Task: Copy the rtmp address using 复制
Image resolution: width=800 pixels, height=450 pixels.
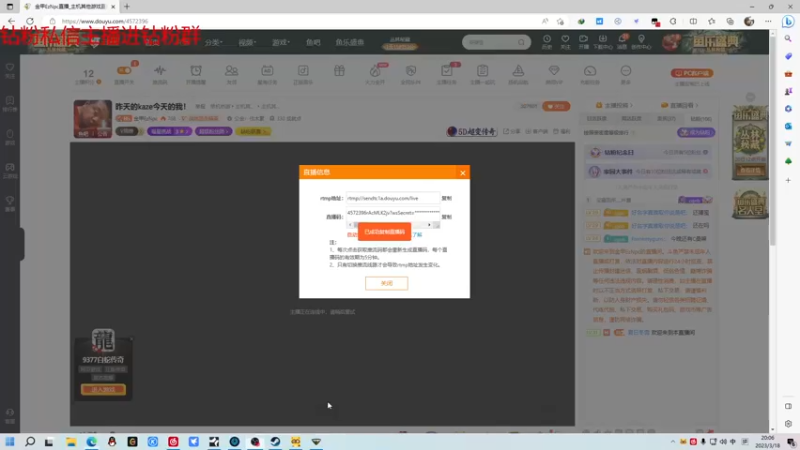Action: point(446,198)
